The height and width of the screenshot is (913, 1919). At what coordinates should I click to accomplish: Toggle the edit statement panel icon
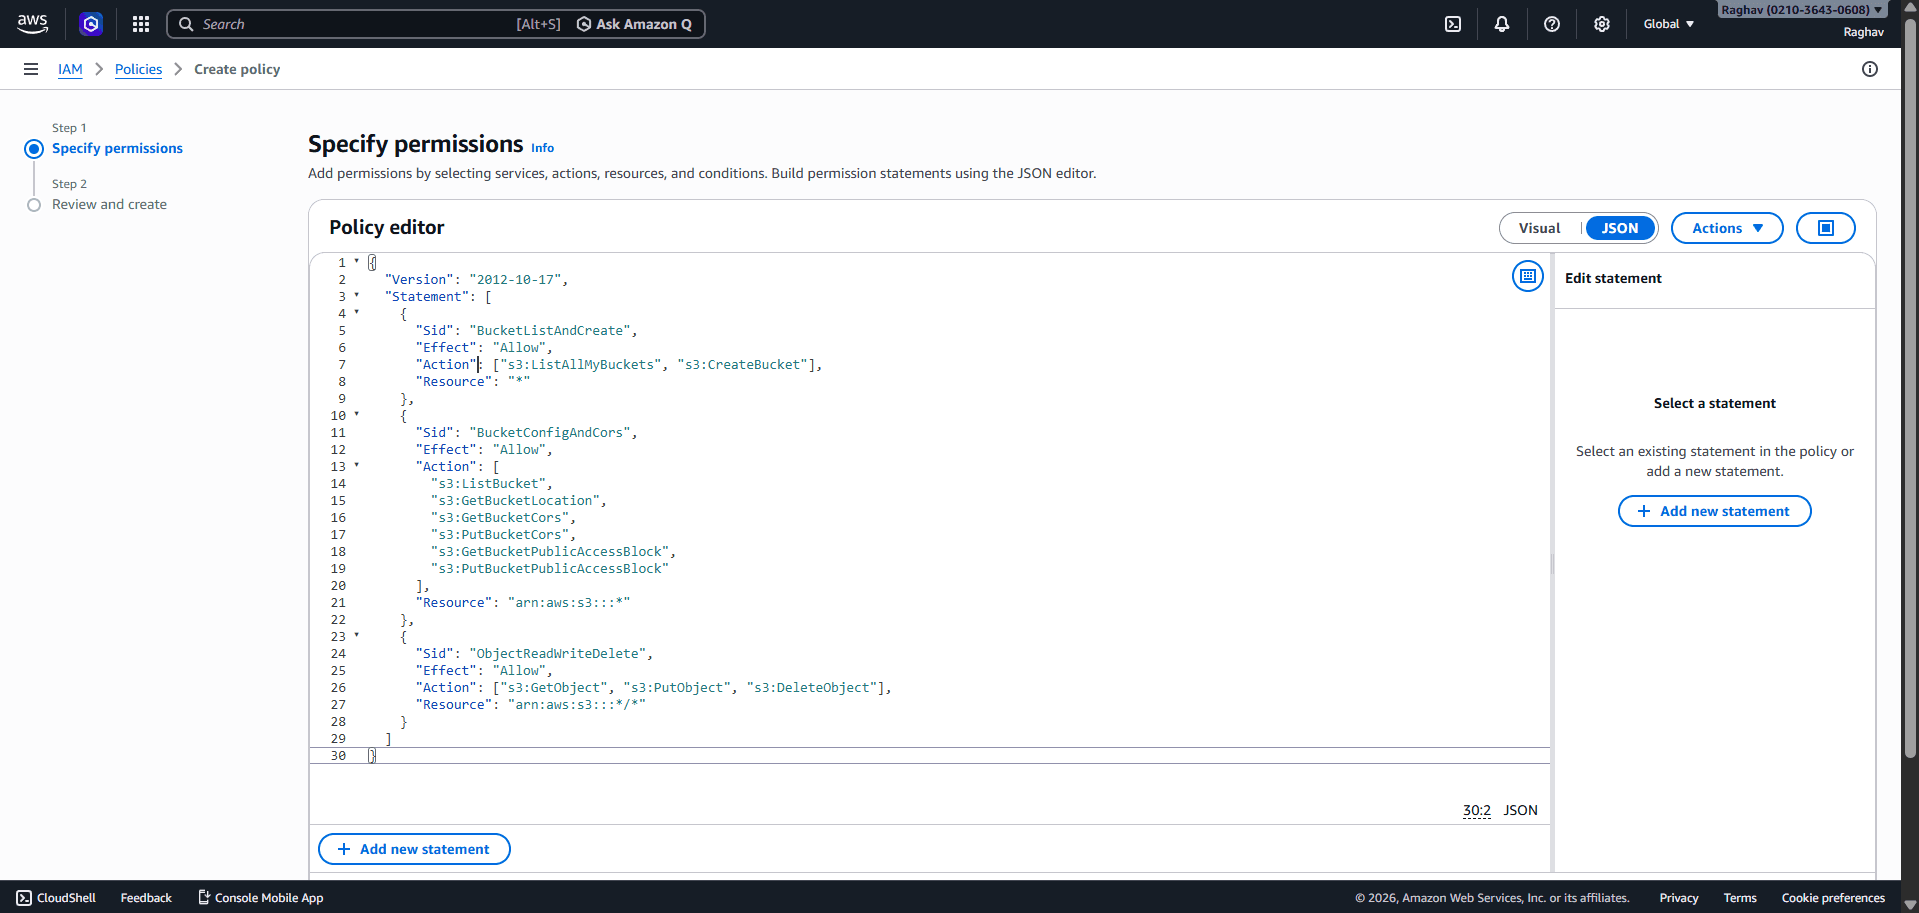(x=1528, y=276)
